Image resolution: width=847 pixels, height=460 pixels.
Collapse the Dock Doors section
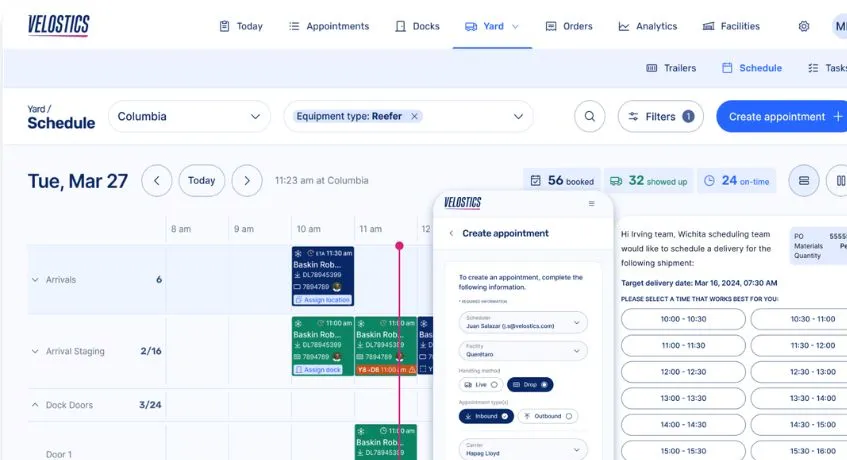point(35,404)
